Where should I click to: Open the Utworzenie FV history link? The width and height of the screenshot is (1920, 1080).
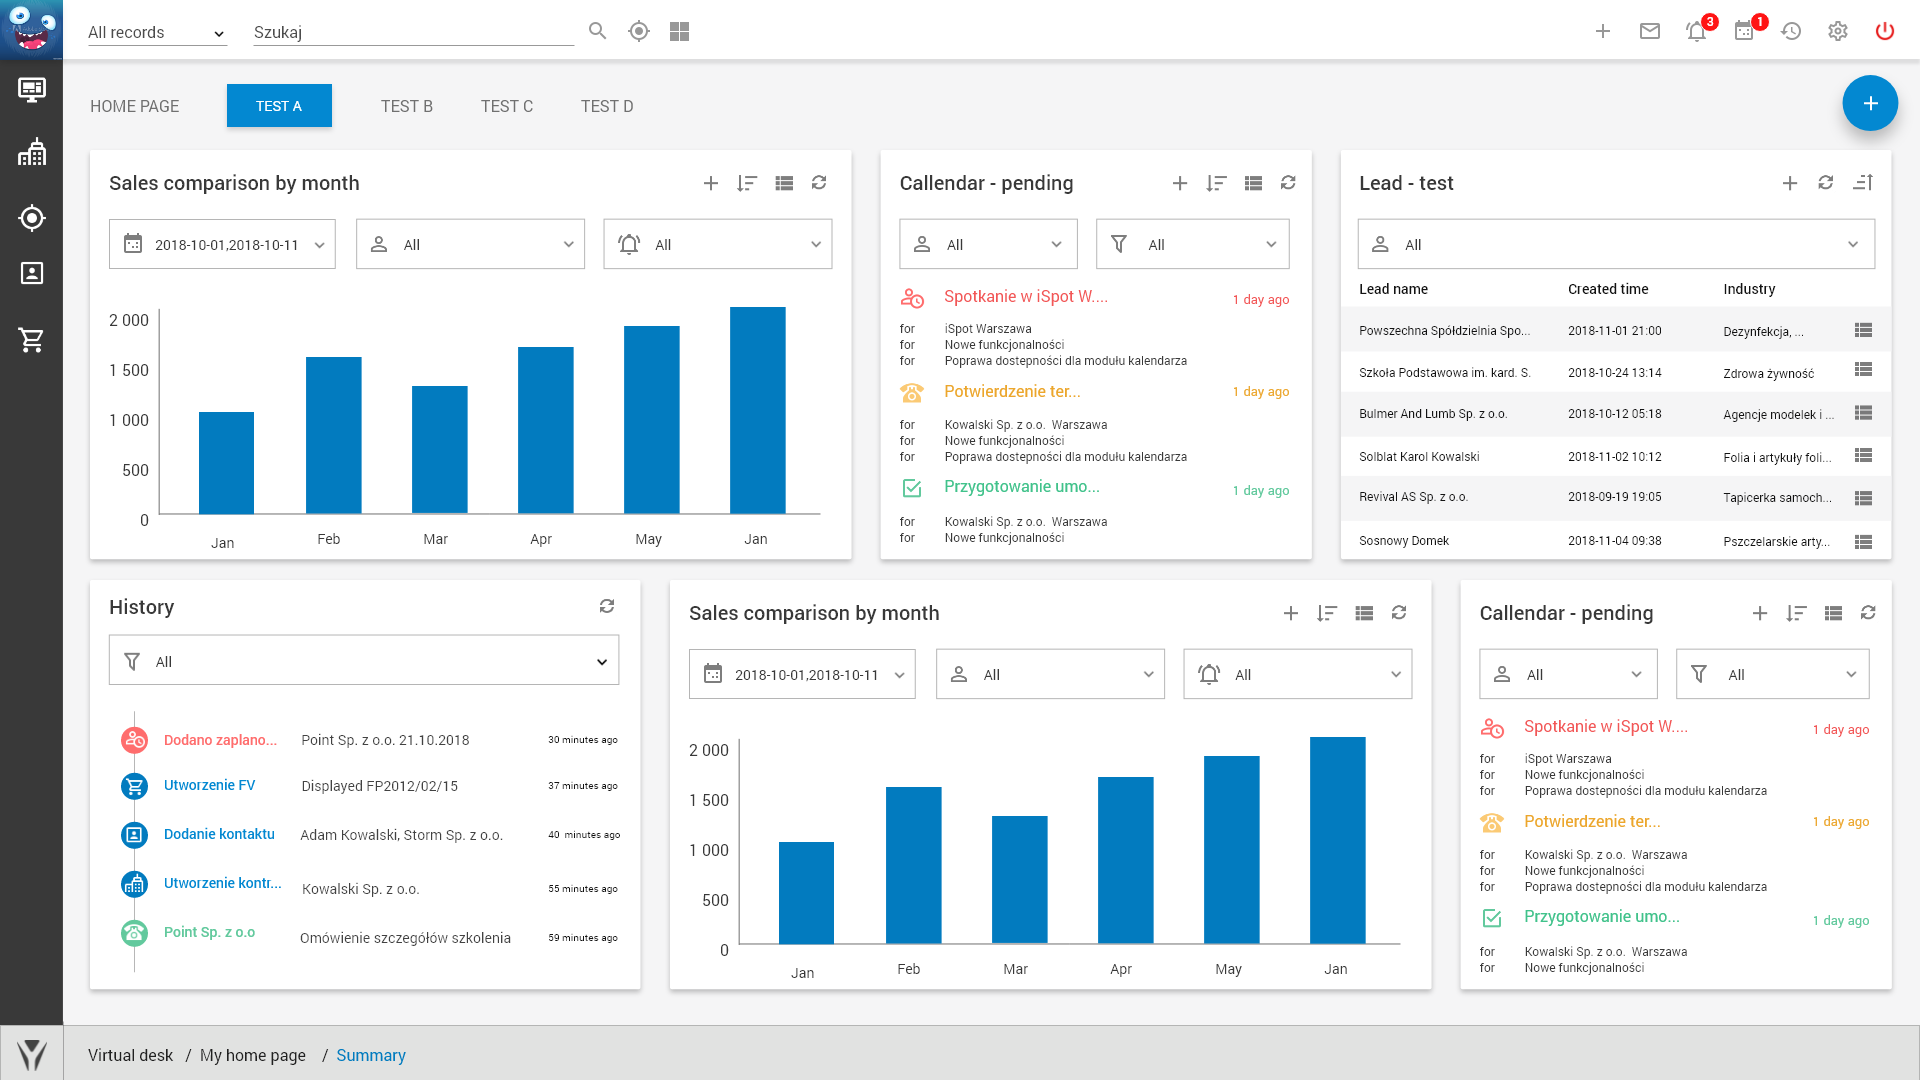pos(209,785)
